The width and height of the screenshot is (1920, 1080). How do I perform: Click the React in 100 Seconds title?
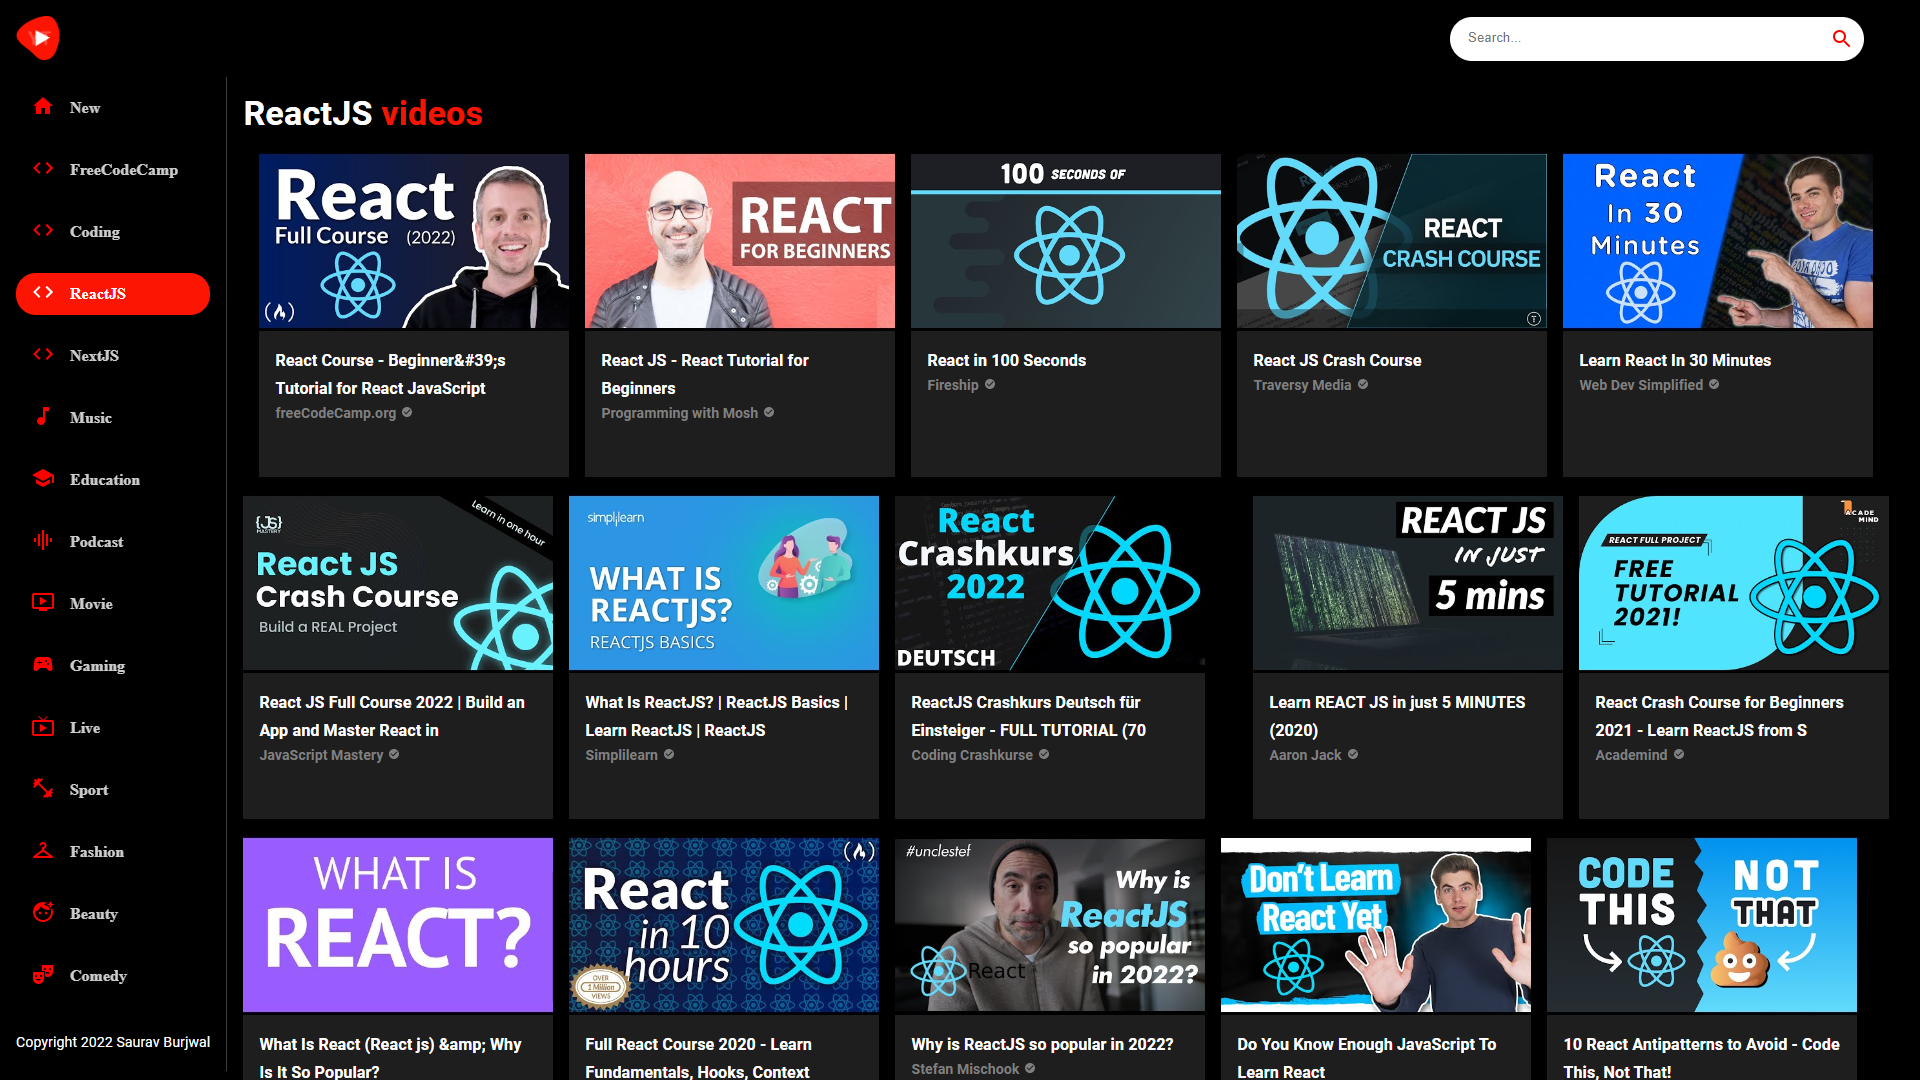pyautogui.click(x=1006, y=360)
